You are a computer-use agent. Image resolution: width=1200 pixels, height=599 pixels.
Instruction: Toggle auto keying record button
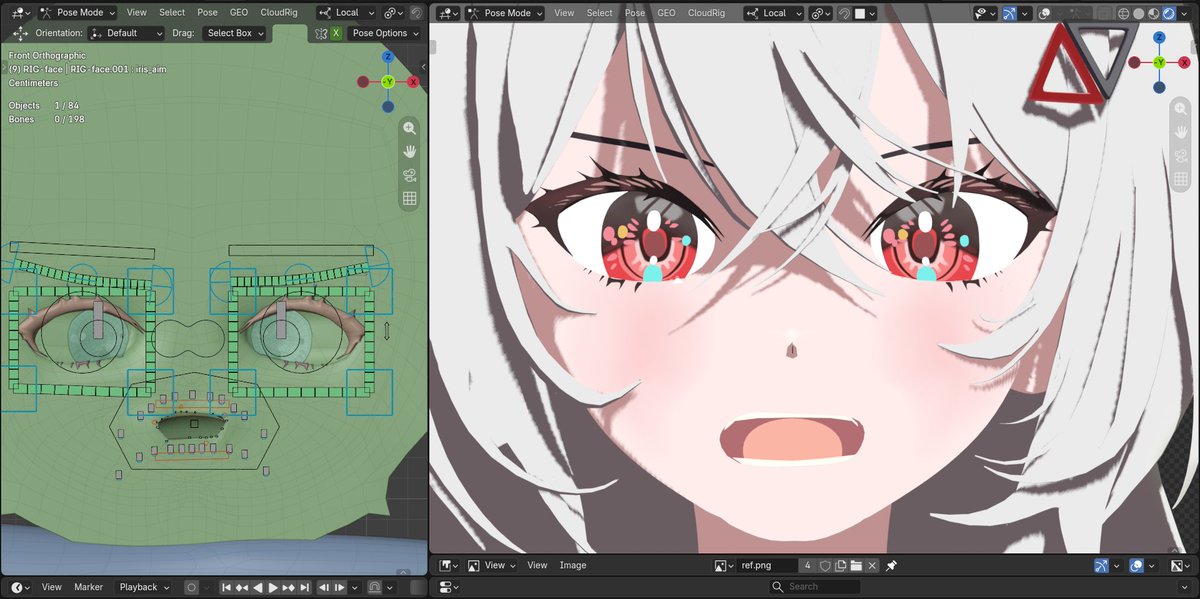click(x=192, y=587)
